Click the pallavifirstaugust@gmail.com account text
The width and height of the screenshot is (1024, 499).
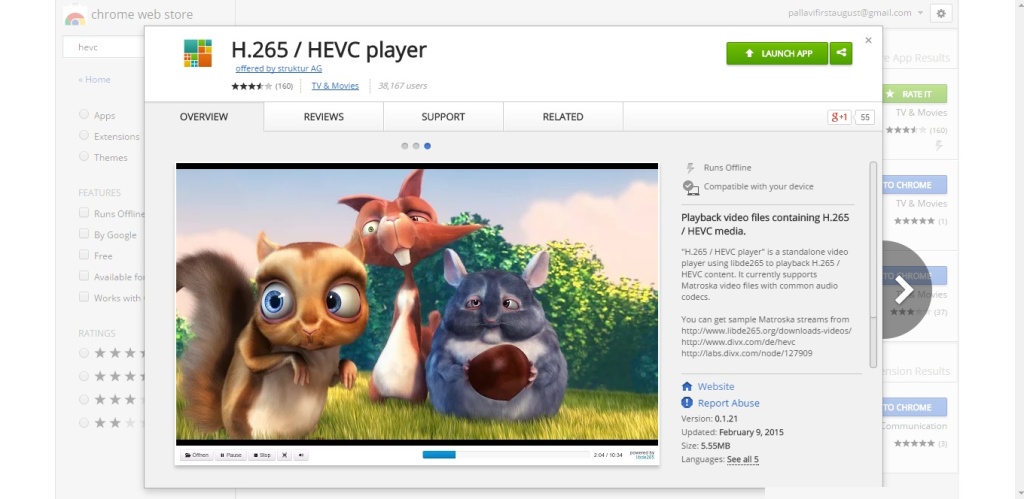[850, 13]
